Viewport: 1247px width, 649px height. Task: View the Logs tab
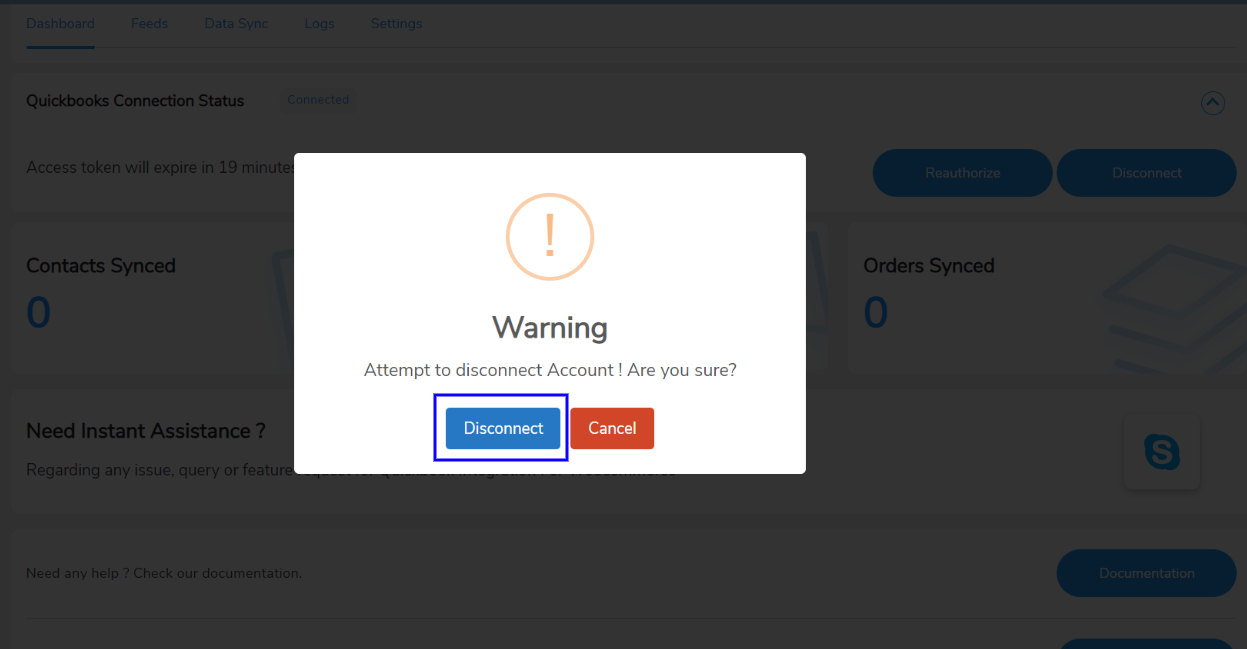(x=319, y=23)
